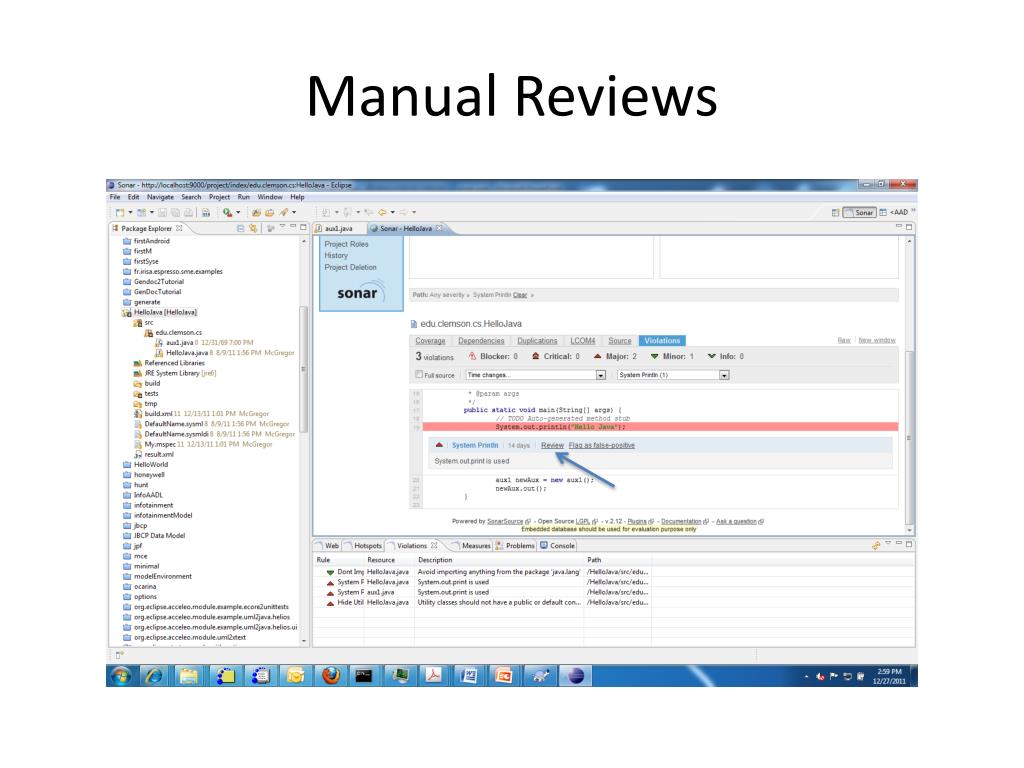Open Internet Explorer from the taskbar
Viewport: 1024px width, 768px height.
click(x=154, y=676)
